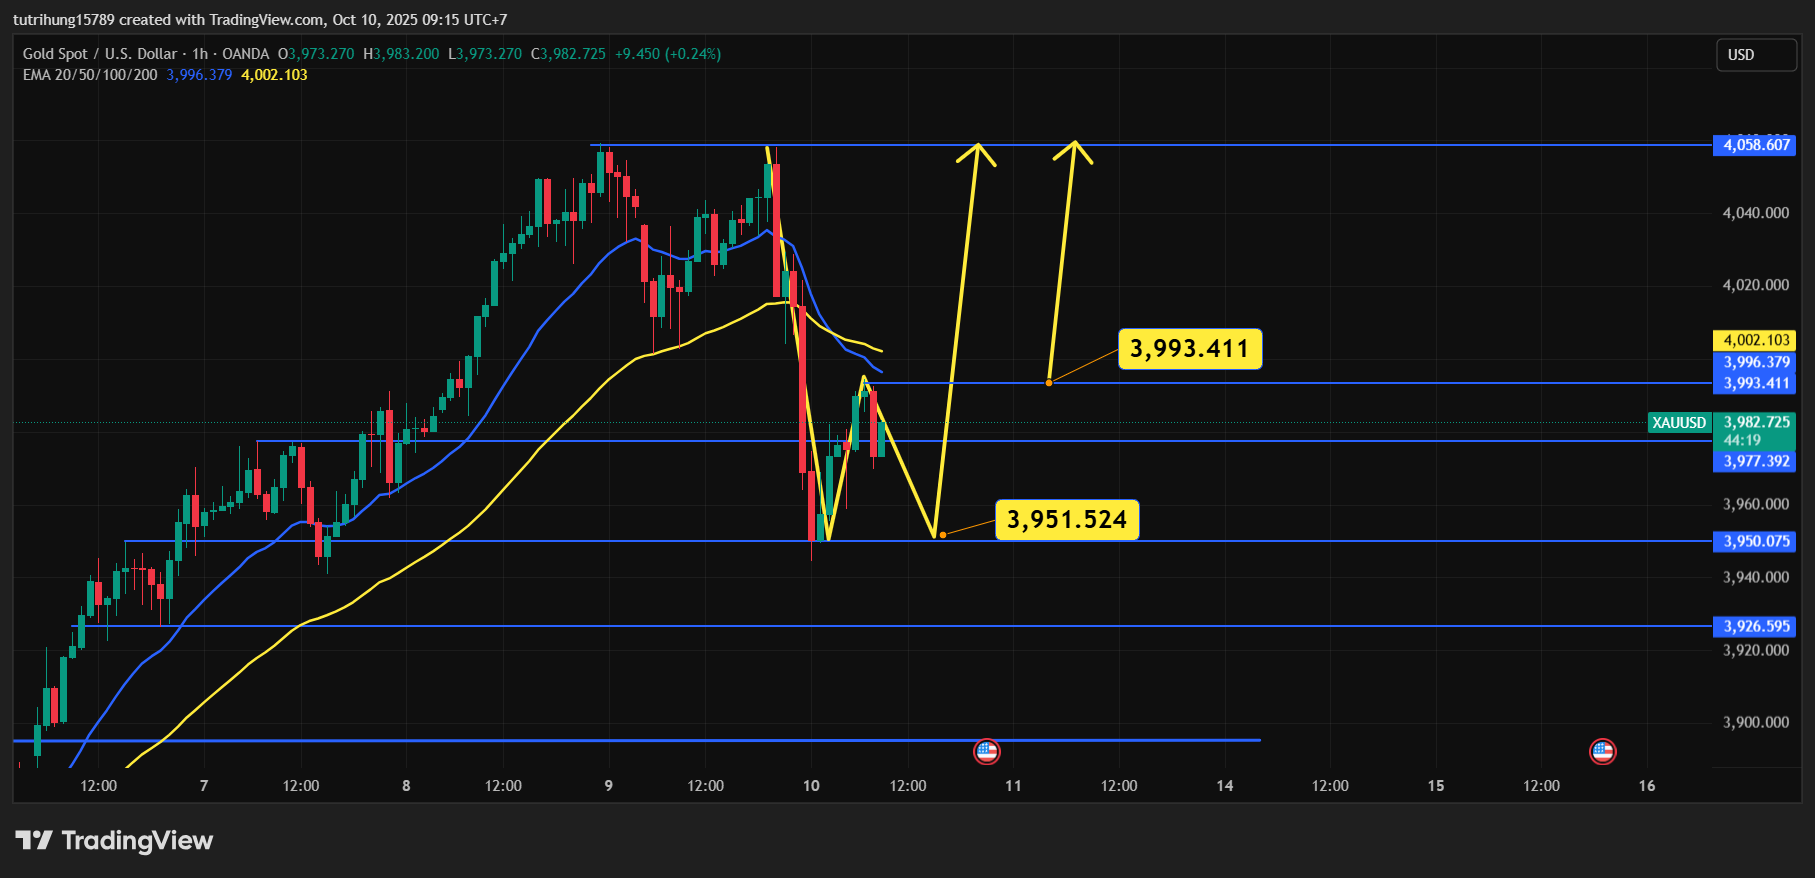The width and height of the screenshot is (1815, 878).
Task: Click the 4,058.607 resistance price label
Action: coord(1755,145)
